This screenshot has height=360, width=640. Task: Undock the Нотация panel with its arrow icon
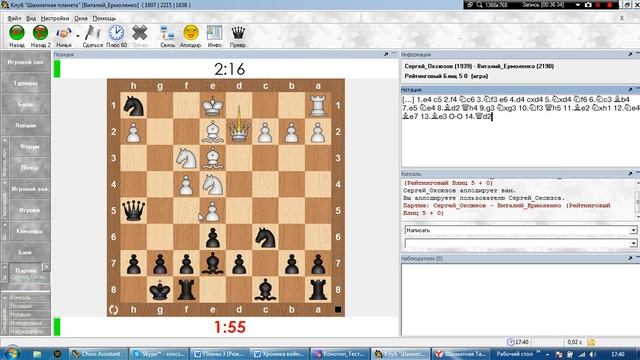[630, 89]
